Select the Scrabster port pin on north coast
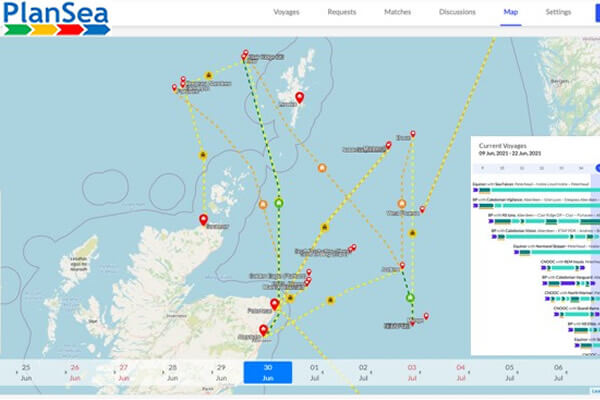Image resolution: width=600 pixels, height=400 pixels. coord(203,218)
